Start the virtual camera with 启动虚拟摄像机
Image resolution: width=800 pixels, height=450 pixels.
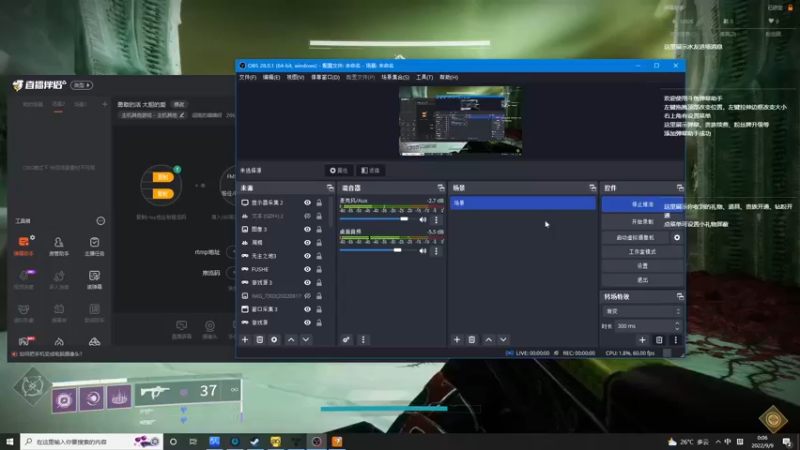tap(635, 237)
